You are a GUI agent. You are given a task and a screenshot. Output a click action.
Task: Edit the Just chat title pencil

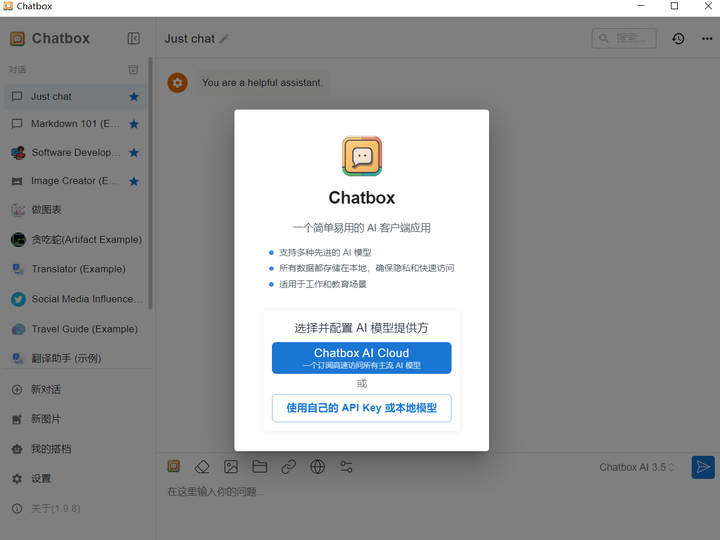click(224, 39)
